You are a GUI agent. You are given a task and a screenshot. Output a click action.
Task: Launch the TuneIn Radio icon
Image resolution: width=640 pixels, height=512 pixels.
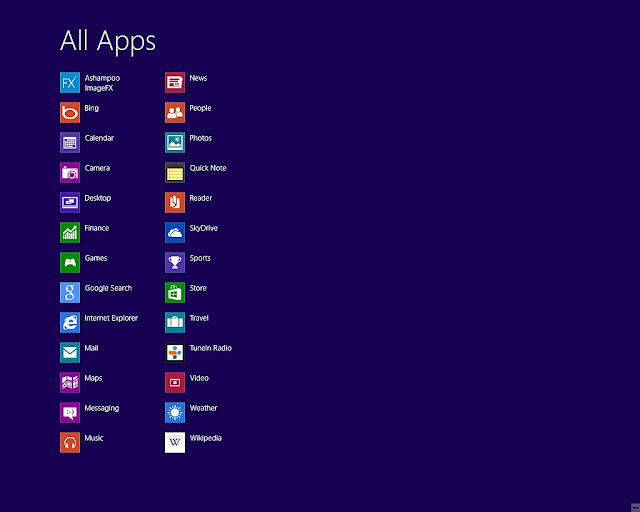[x=175, y=352]
